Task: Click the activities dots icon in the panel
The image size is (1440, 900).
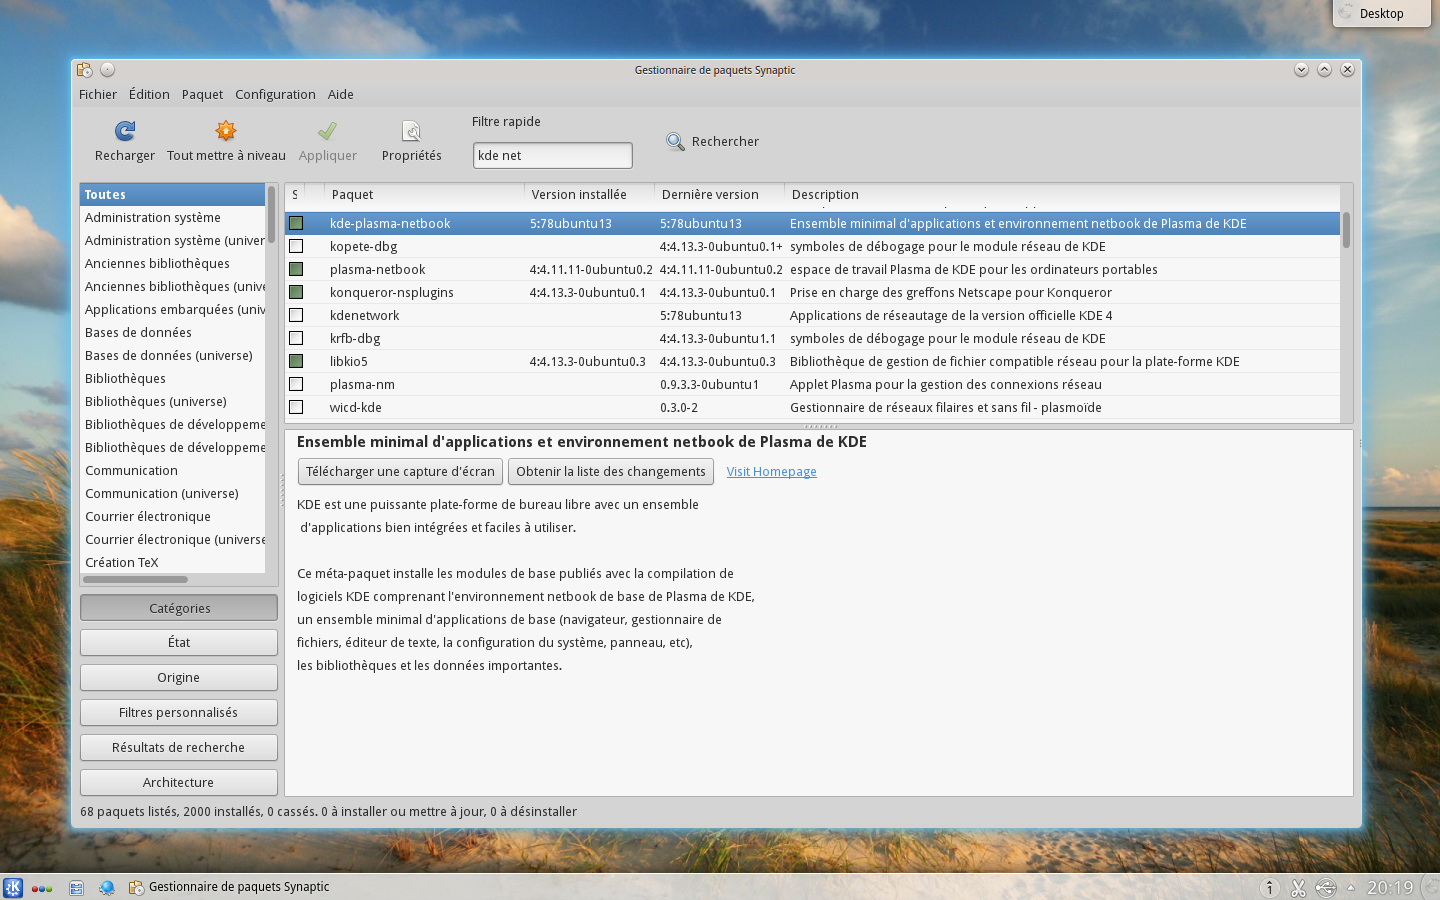Action: click(42, 888)
